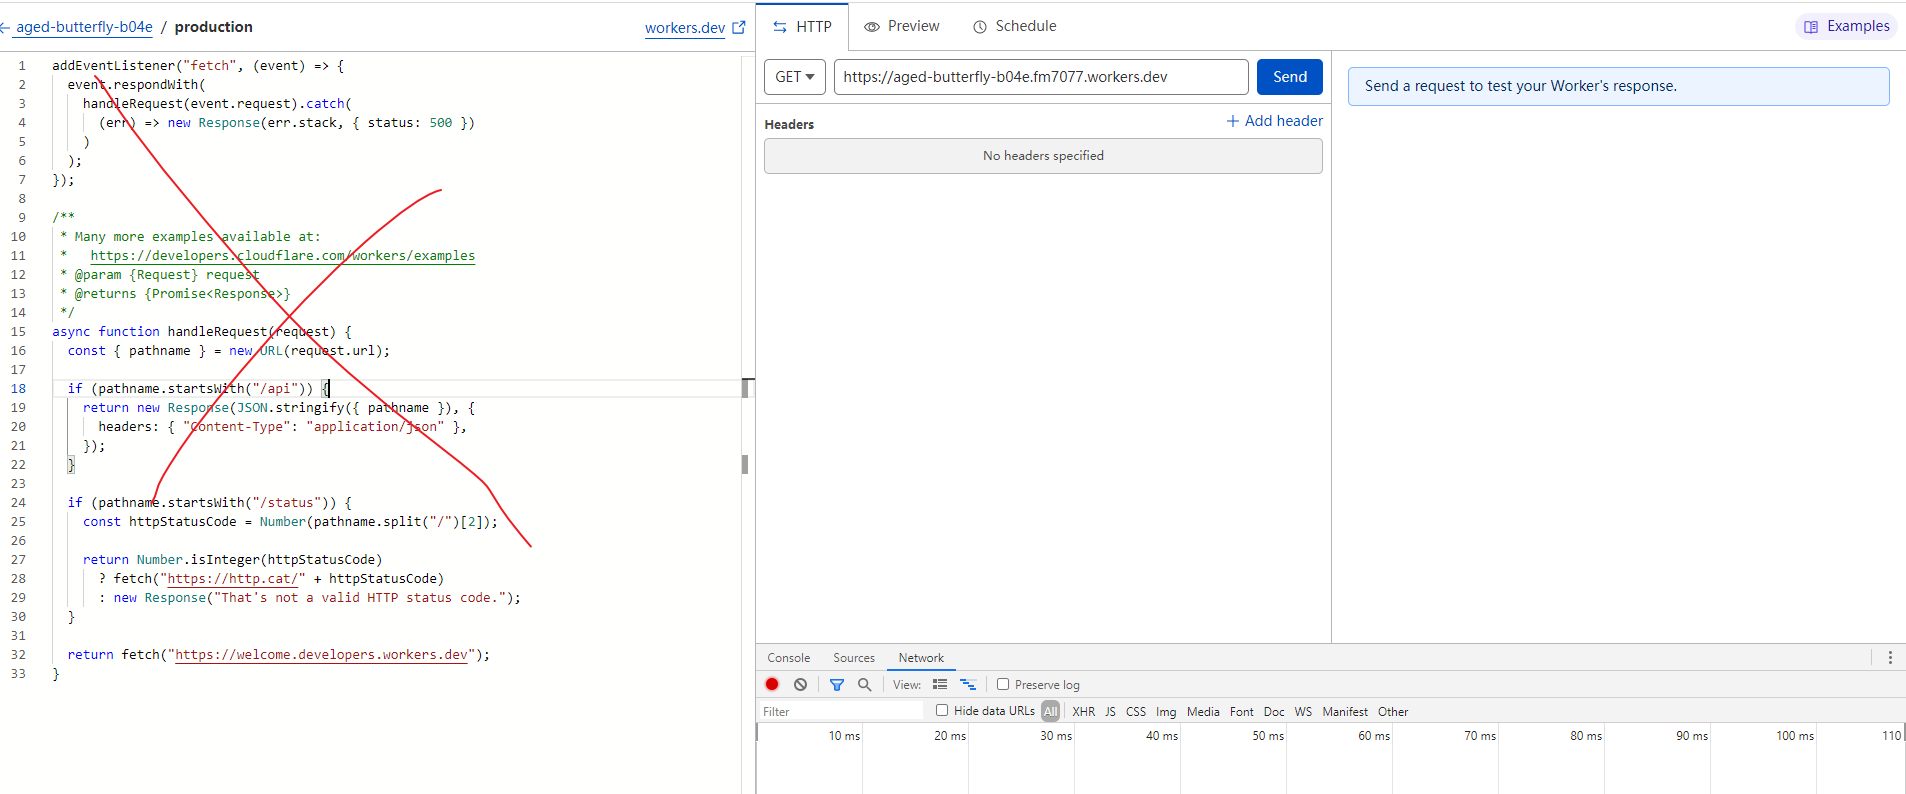The image size is (1906, 794).
Task: Click the request URL input field
Action: coord(1040,77)
